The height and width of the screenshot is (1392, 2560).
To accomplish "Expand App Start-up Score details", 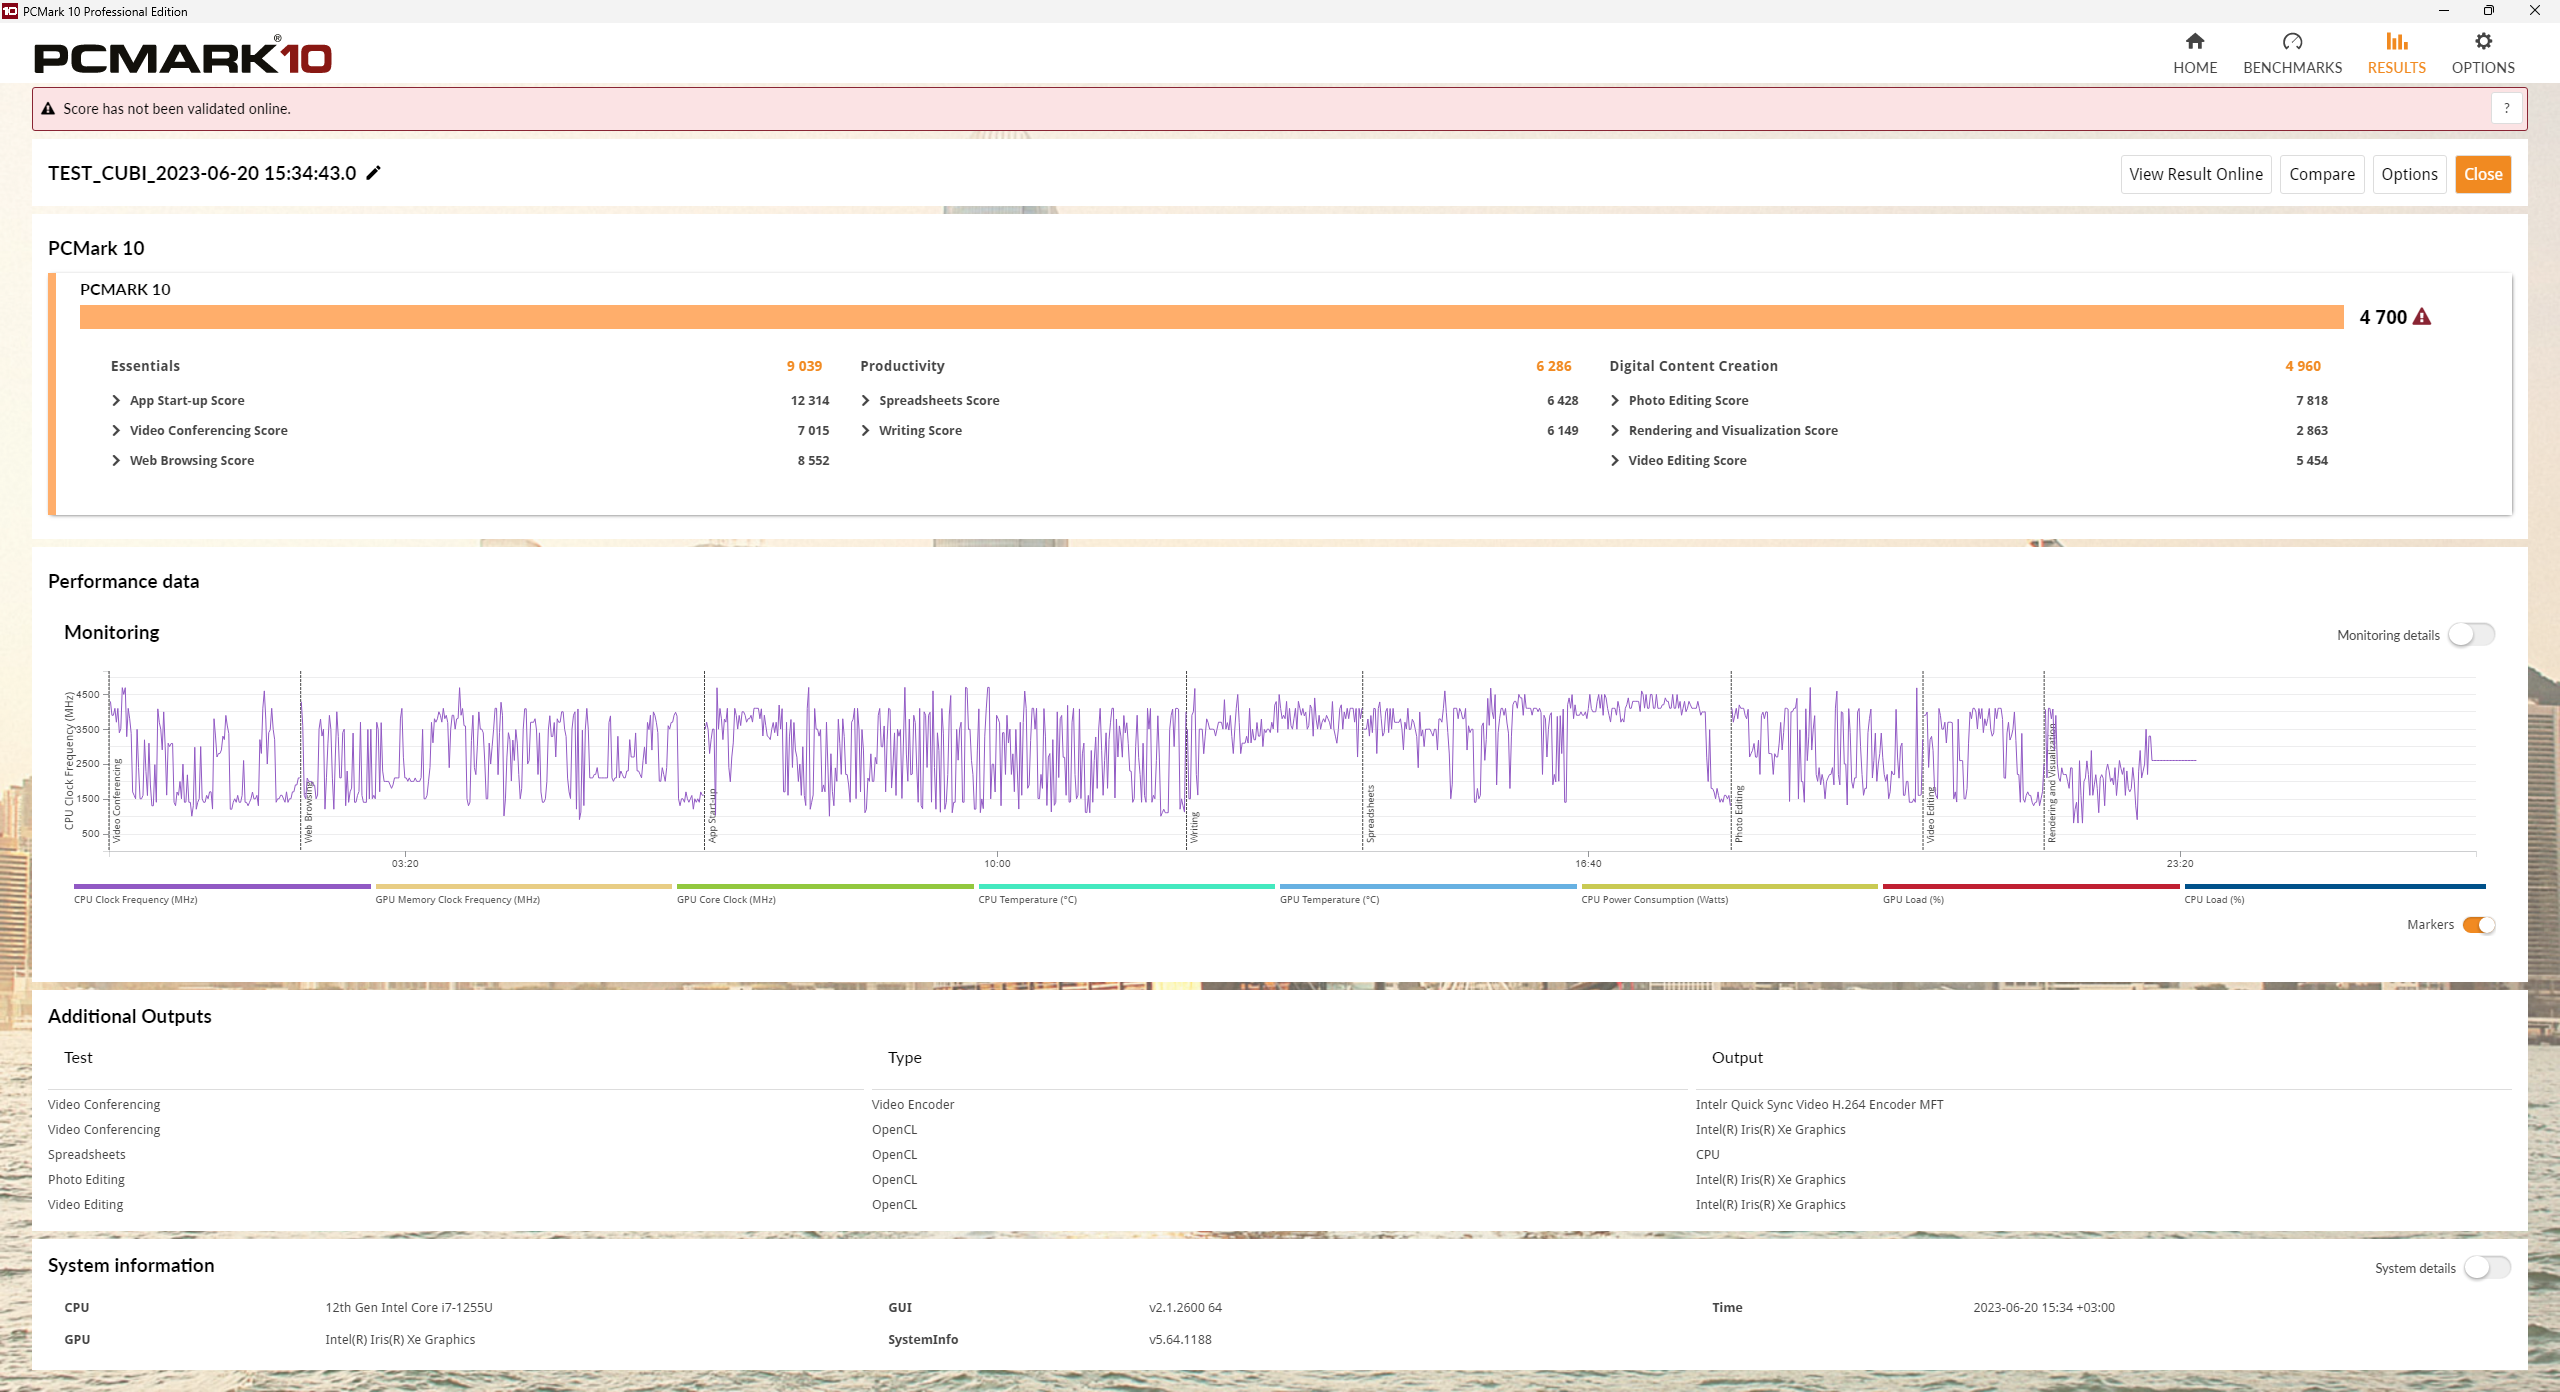I will [116, 400].
